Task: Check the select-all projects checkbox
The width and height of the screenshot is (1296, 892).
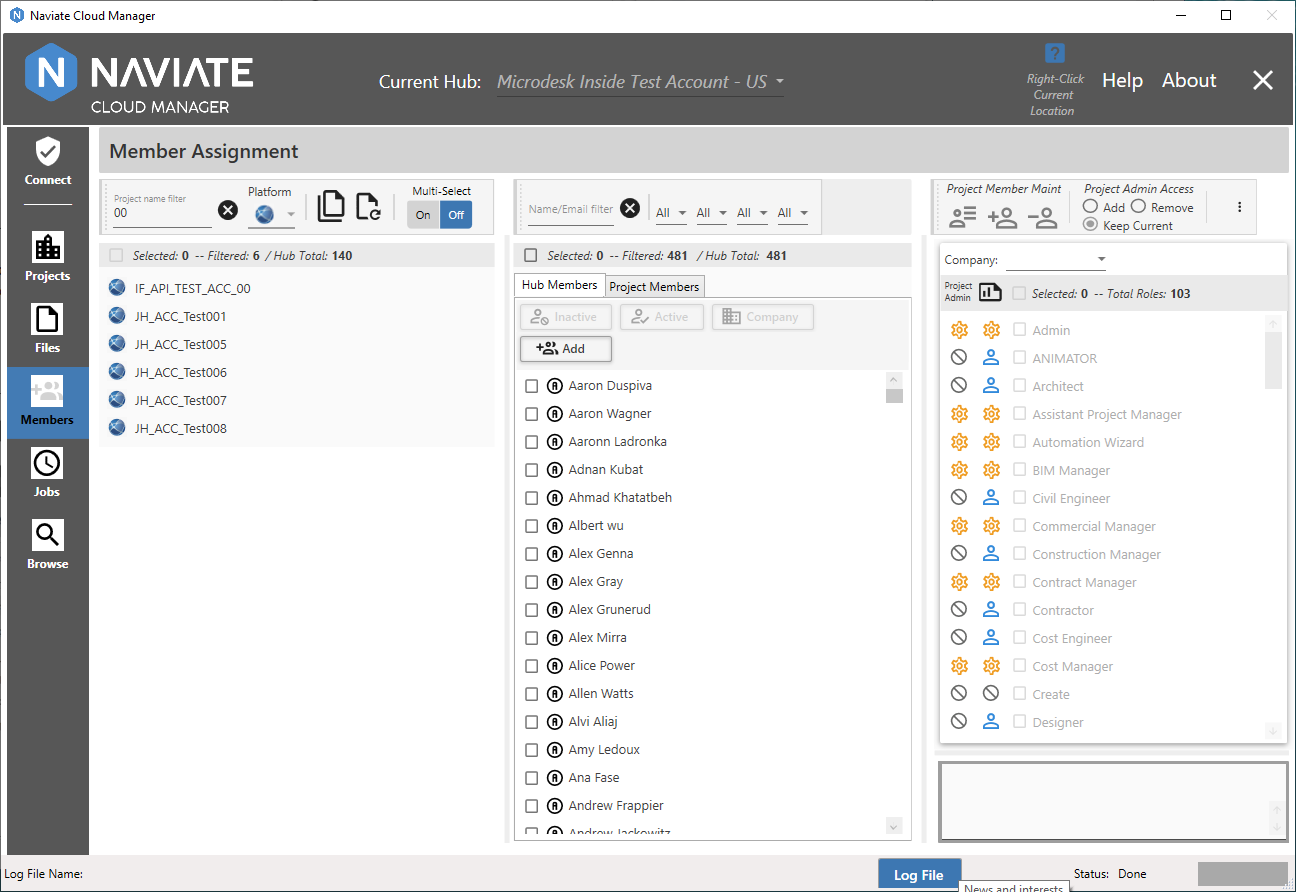Action: [116, 256]
